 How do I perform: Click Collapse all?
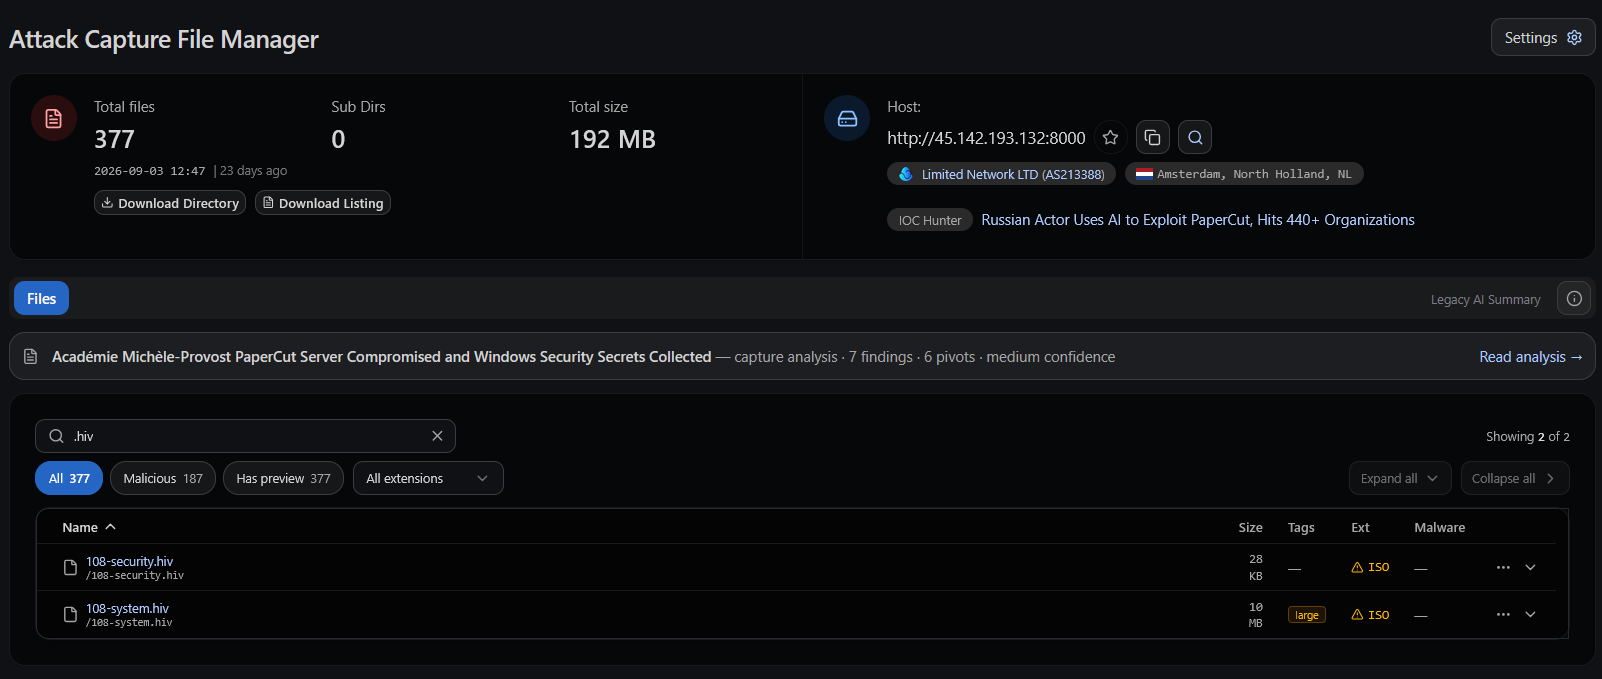pos(1514,478)
